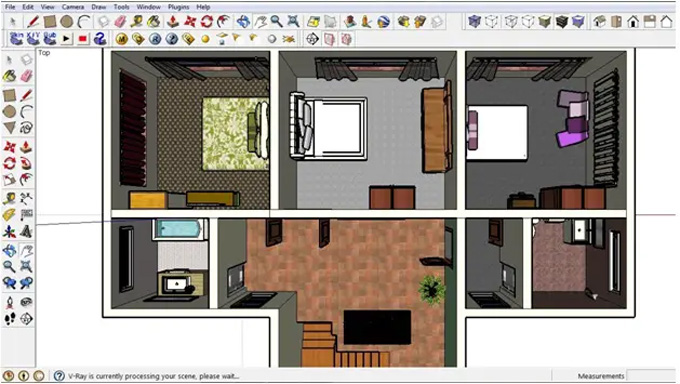Click V-Ray processing status message
This screenshot has width=680, height=384.
click(154, 376)
